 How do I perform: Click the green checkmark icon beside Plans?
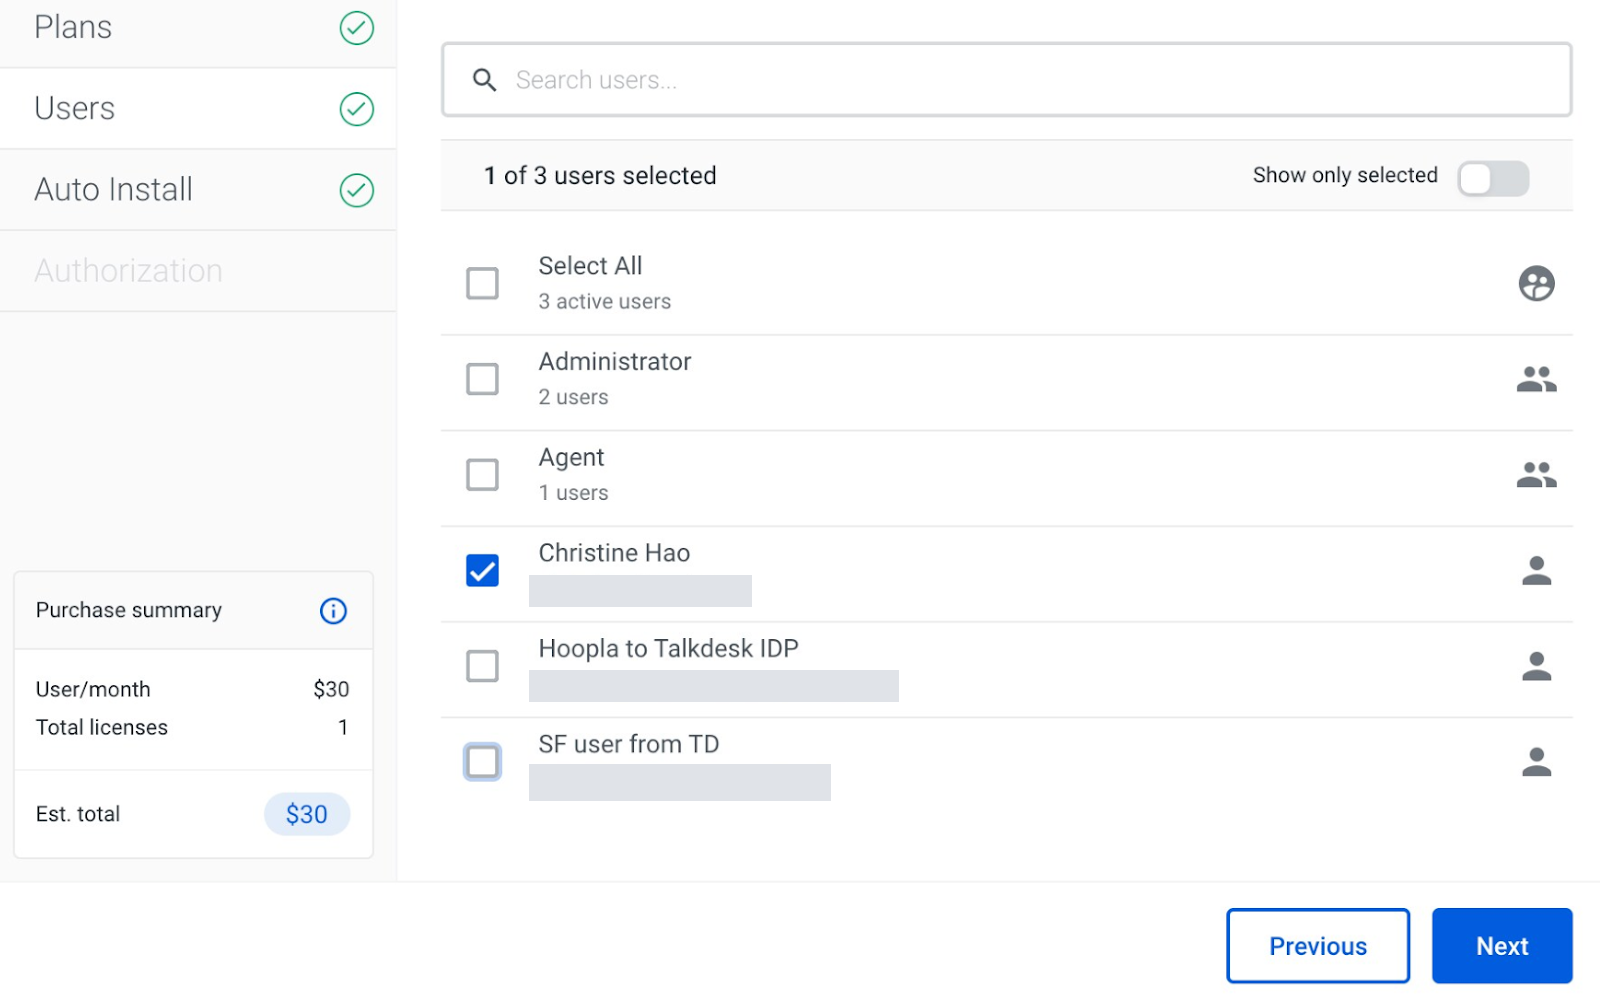click(357, 28)
